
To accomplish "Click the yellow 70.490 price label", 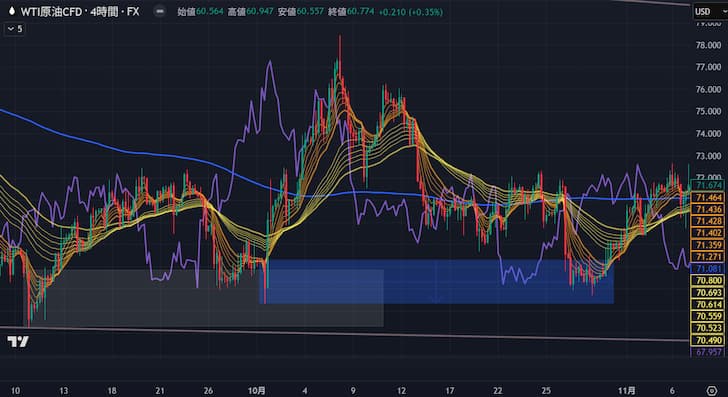I will pyautogui.click(x=708, y=340).
